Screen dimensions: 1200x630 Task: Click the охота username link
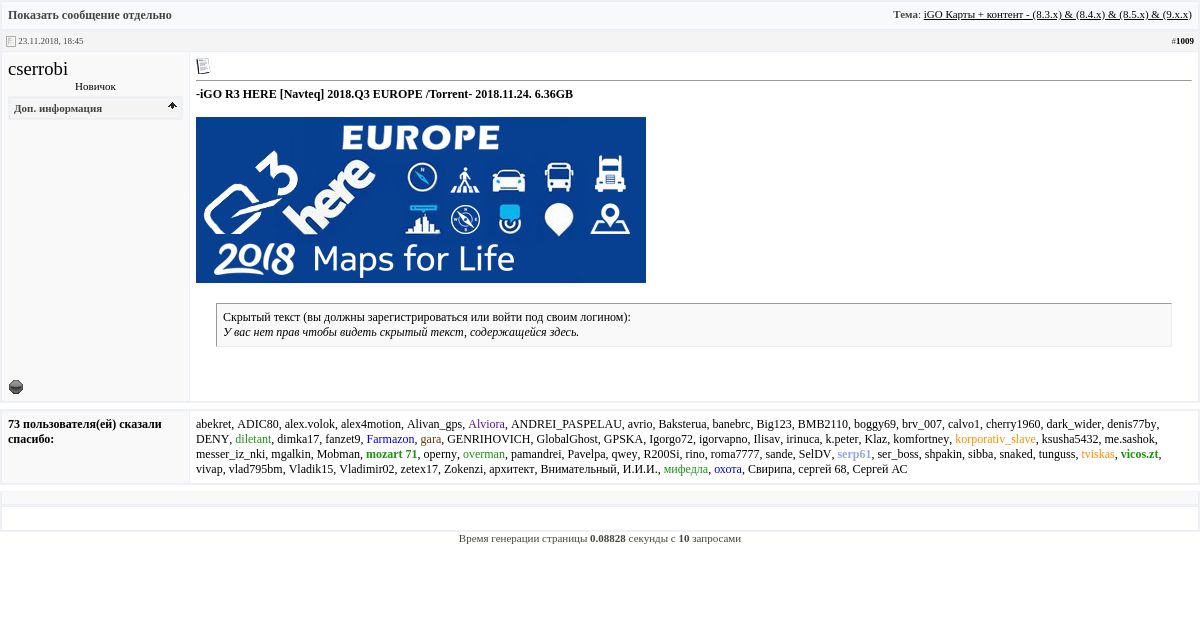point(728,469)
